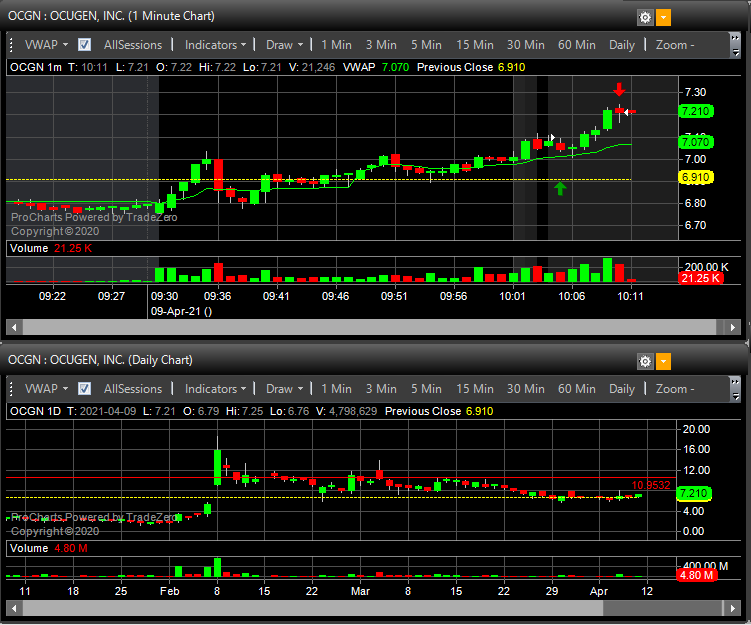The image size is (751, 625).
Task: Click the tall red volume bar at 09:36
Action: point(218,272)
